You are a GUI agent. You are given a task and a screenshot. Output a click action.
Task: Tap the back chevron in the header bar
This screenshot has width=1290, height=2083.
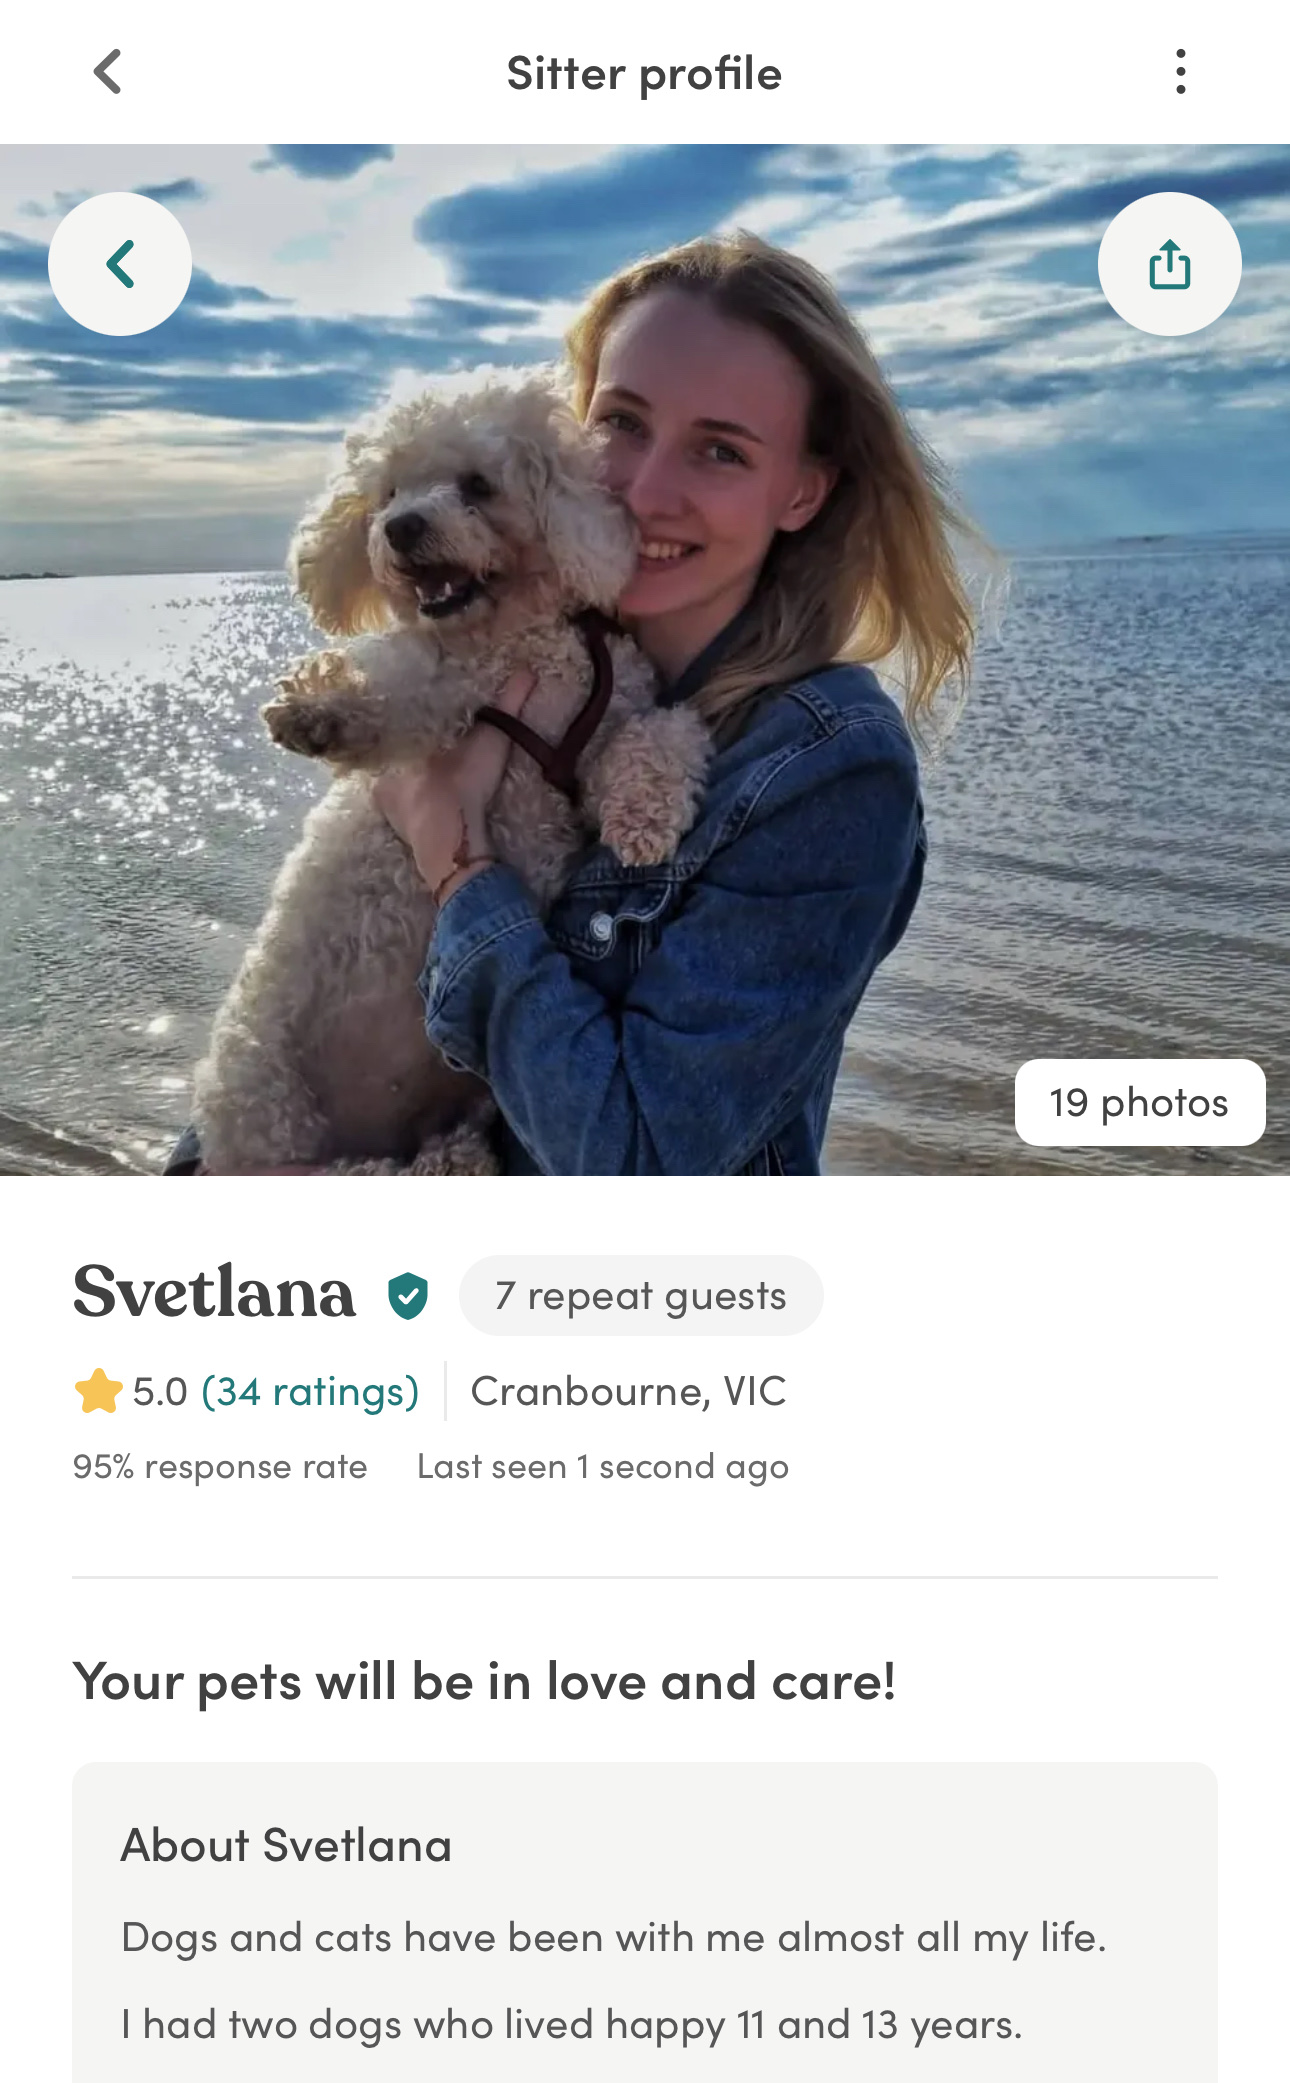pyautogui.click(x=107, y=72)
